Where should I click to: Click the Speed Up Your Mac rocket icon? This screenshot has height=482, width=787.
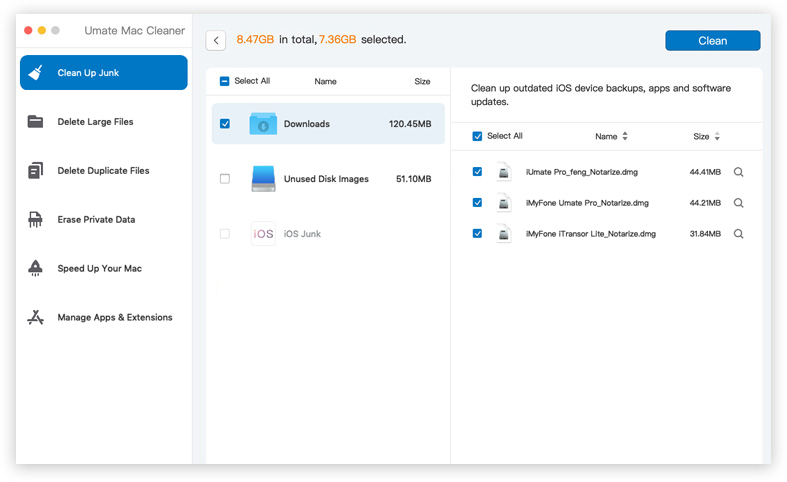tap(35, 268)
